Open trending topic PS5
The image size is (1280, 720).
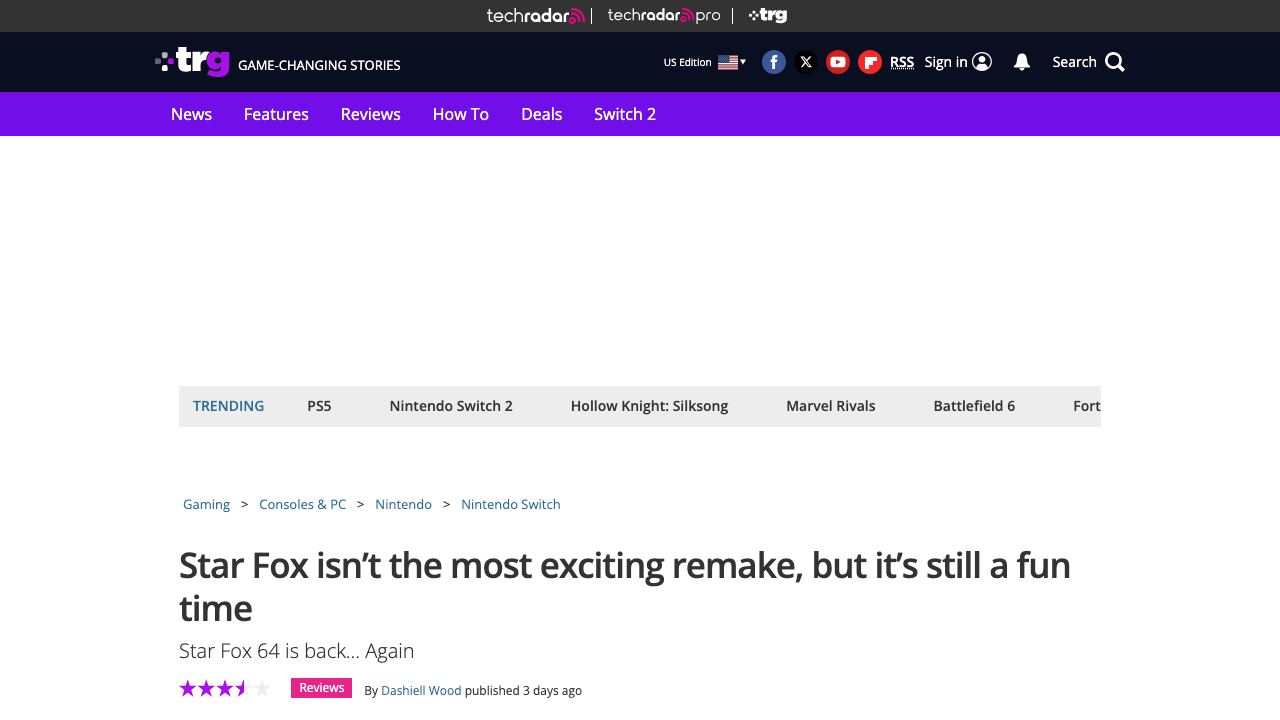click(x=319, y=406)
